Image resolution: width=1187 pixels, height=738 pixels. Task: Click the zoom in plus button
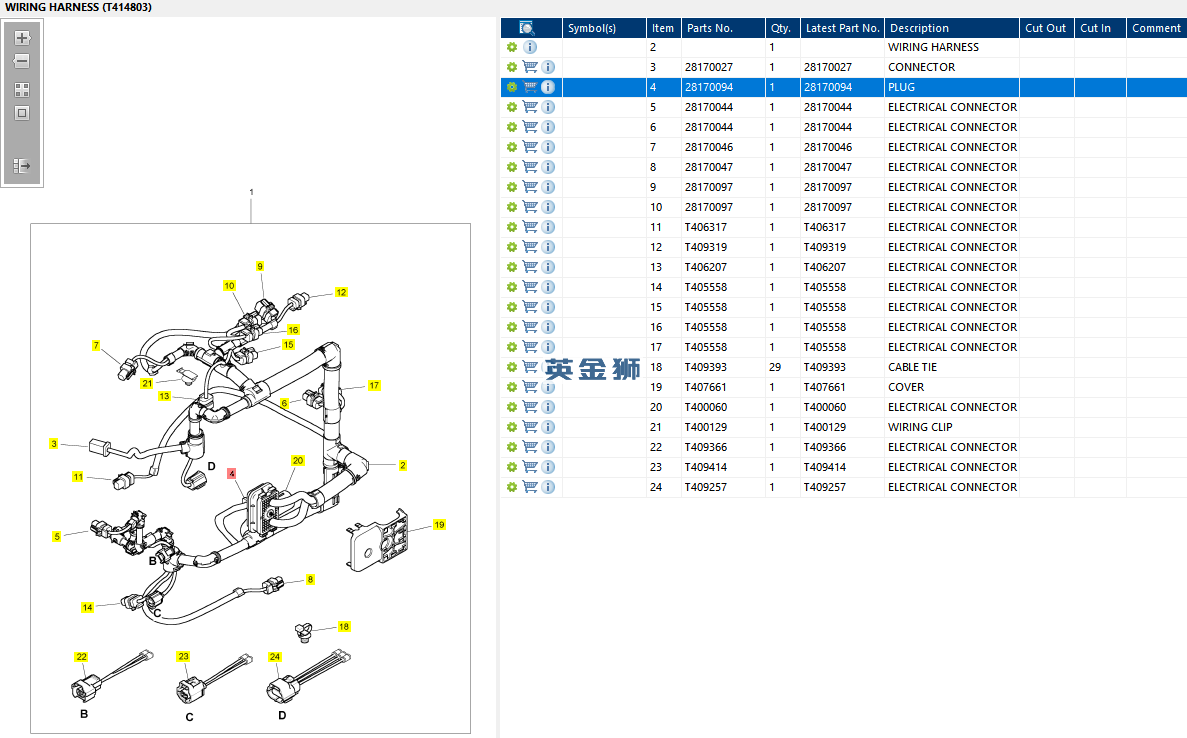tap(22, 38)
